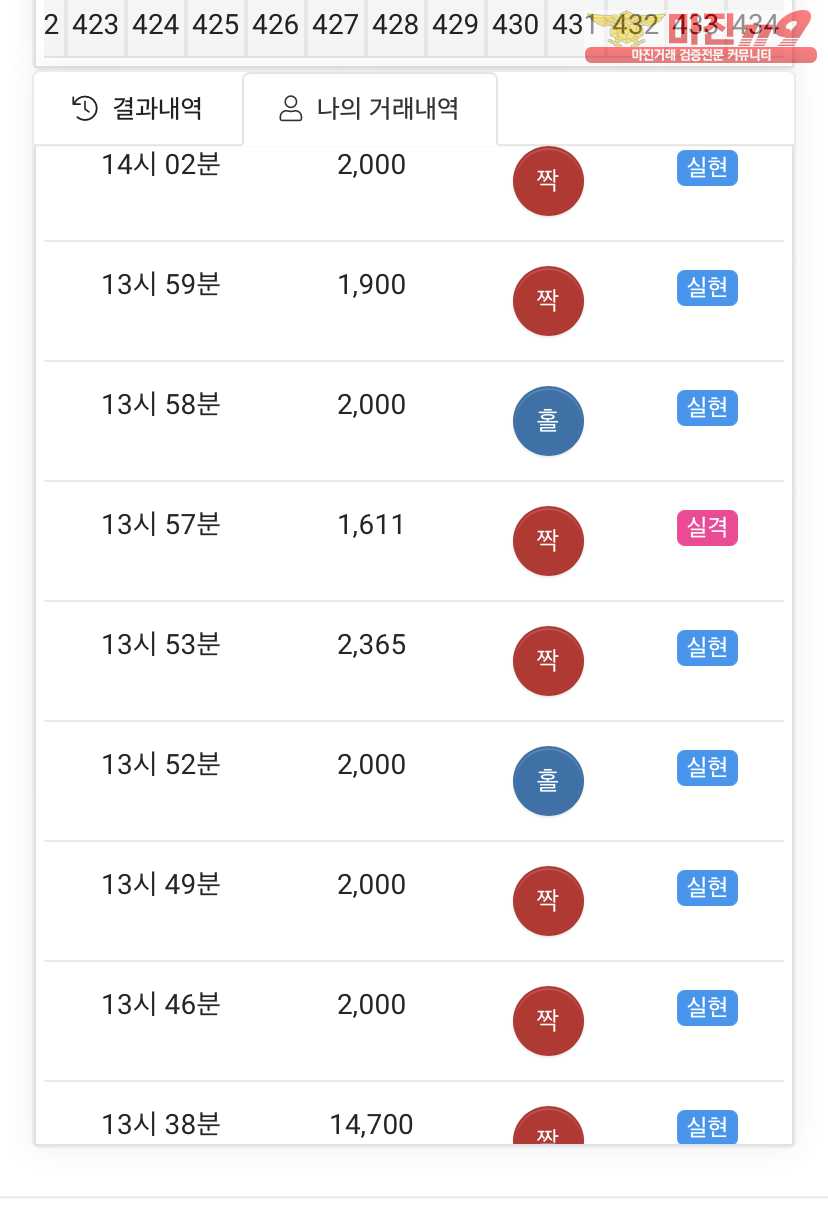Screen dimensions: 828x1214
Task: Select round number 430 in the top strip
Action: coord(515,25)
